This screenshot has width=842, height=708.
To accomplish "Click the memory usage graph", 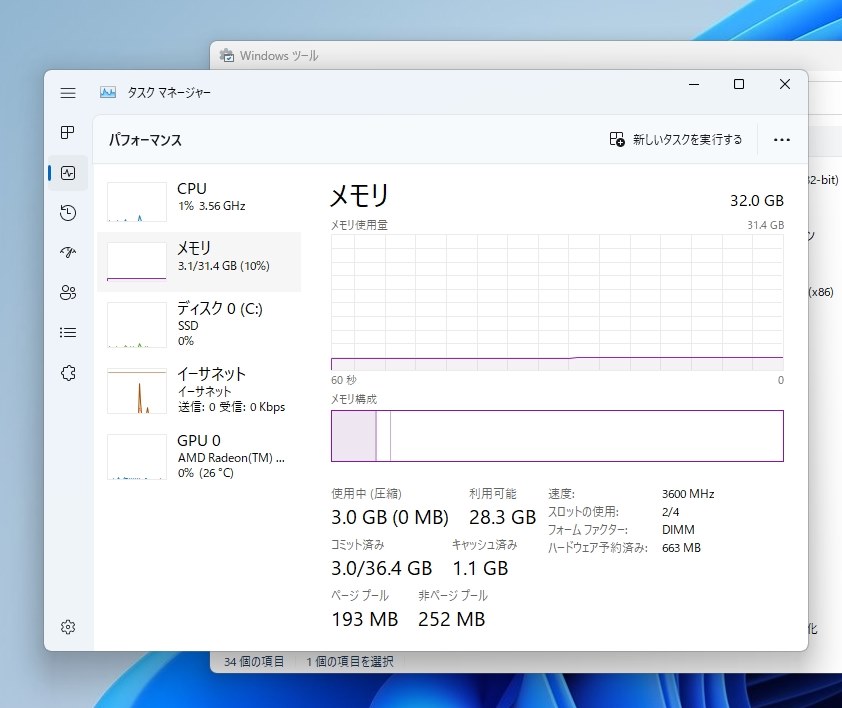I will (x=557, y=302).
